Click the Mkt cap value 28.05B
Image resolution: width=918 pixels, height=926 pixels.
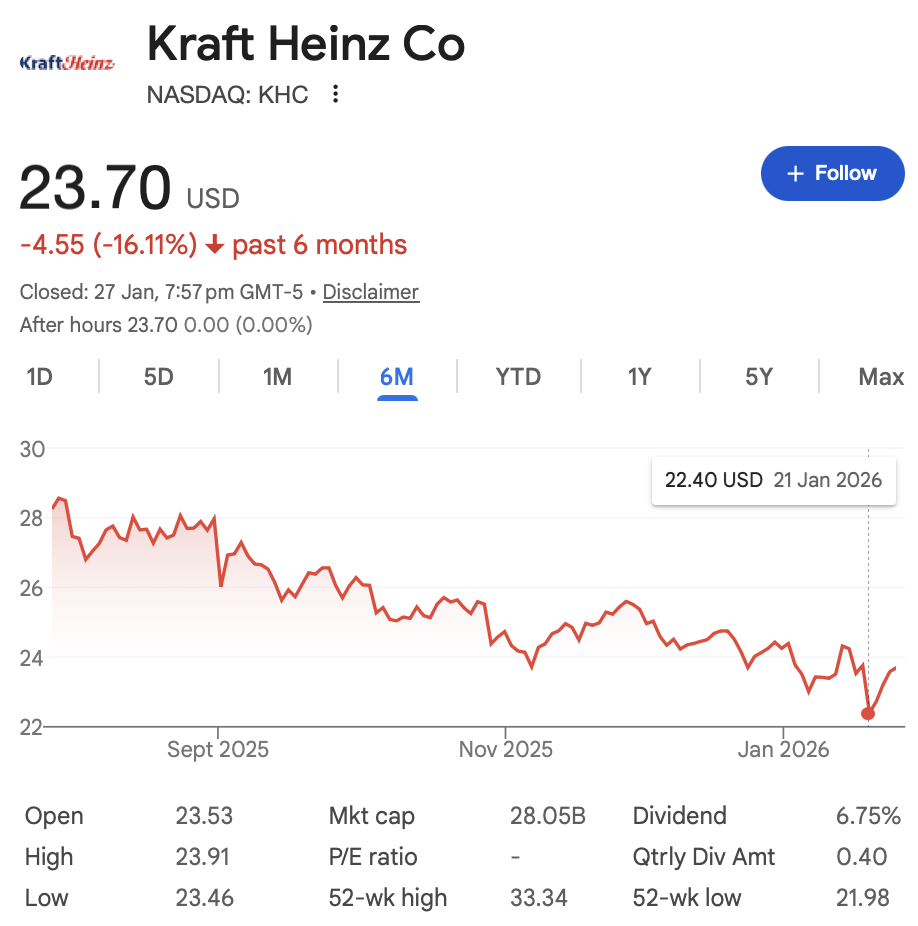pos(547,816)
